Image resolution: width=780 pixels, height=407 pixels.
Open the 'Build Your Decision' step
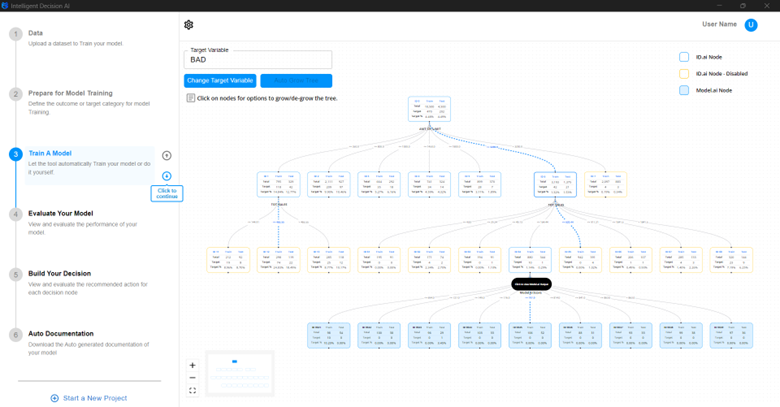(60, 274)
